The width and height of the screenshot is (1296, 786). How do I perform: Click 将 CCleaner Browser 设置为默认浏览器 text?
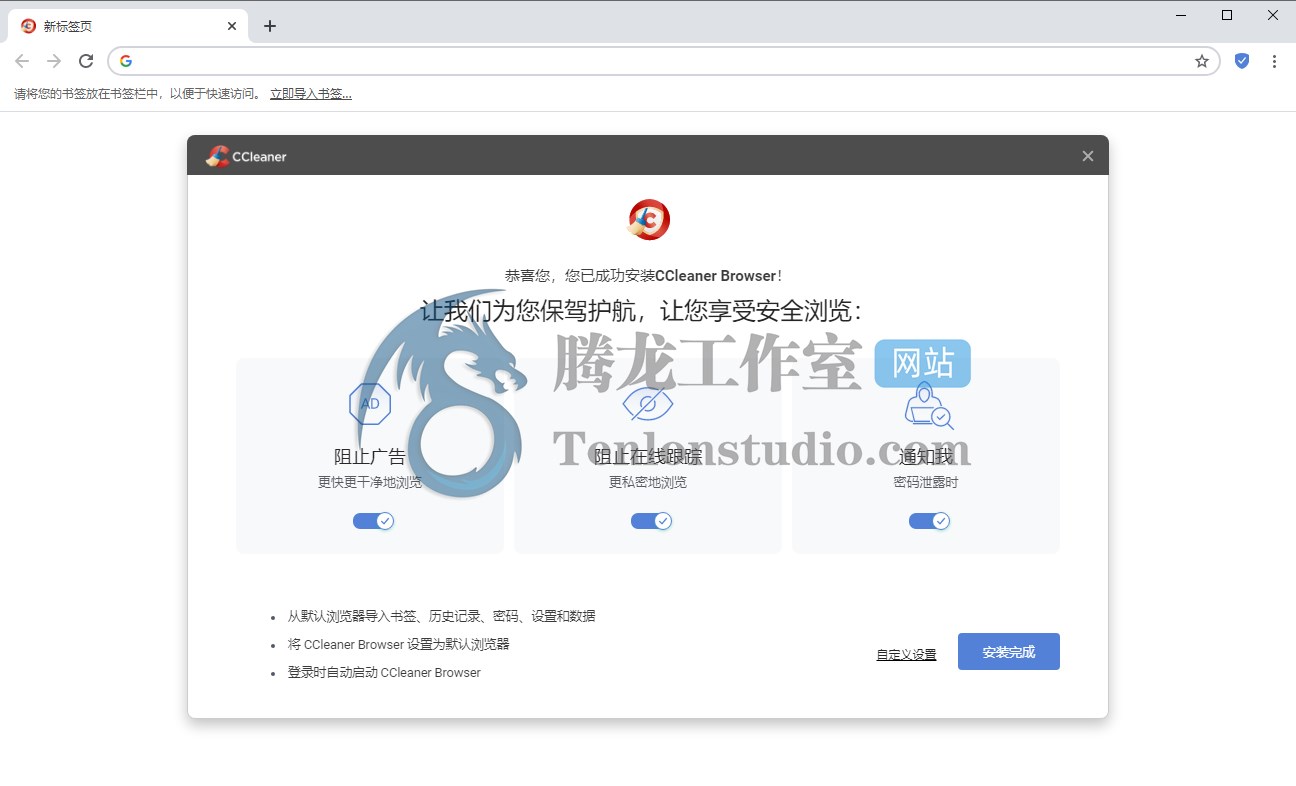click(x=399, y=644)
